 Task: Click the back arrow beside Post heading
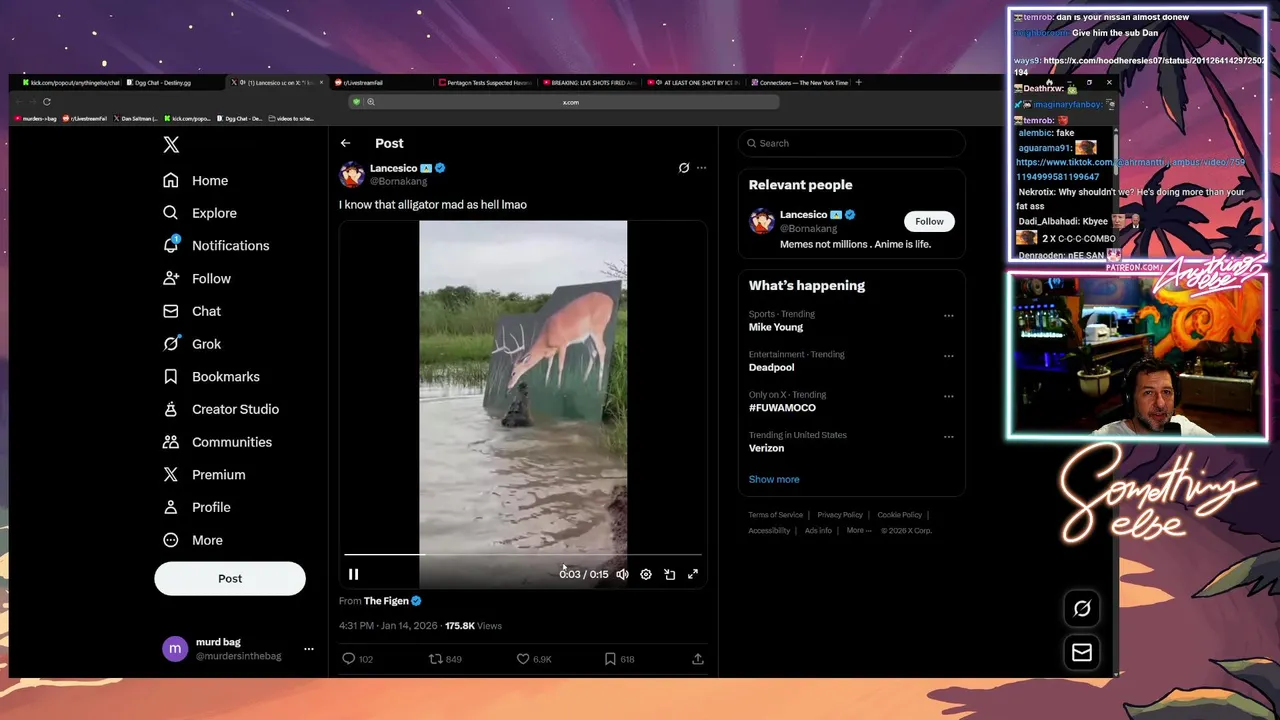[x=345, y=143]
